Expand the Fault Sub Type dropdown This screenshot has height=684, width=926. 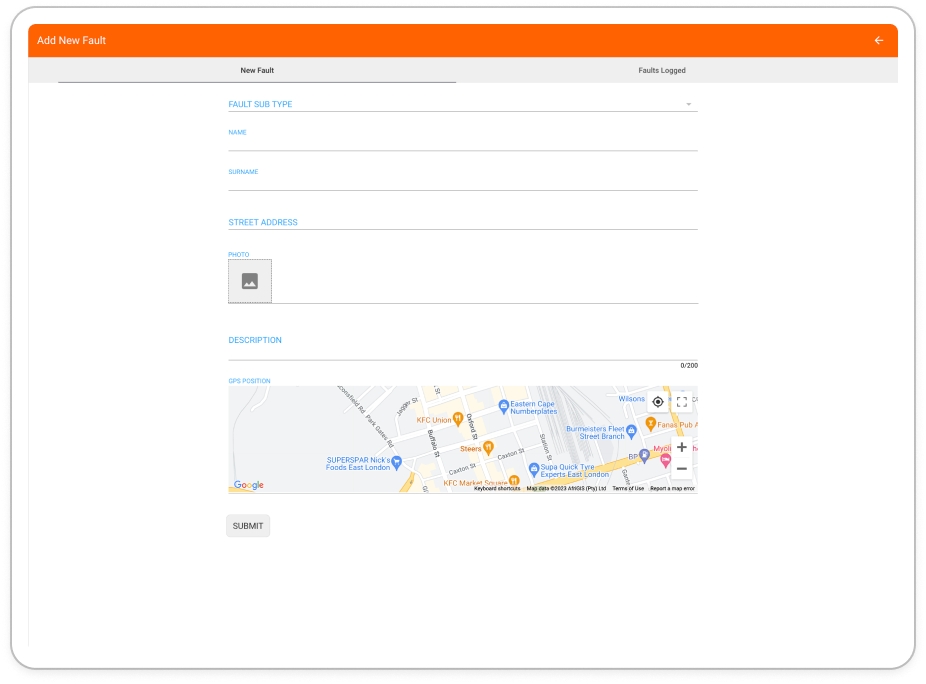[x=462, y=104]
